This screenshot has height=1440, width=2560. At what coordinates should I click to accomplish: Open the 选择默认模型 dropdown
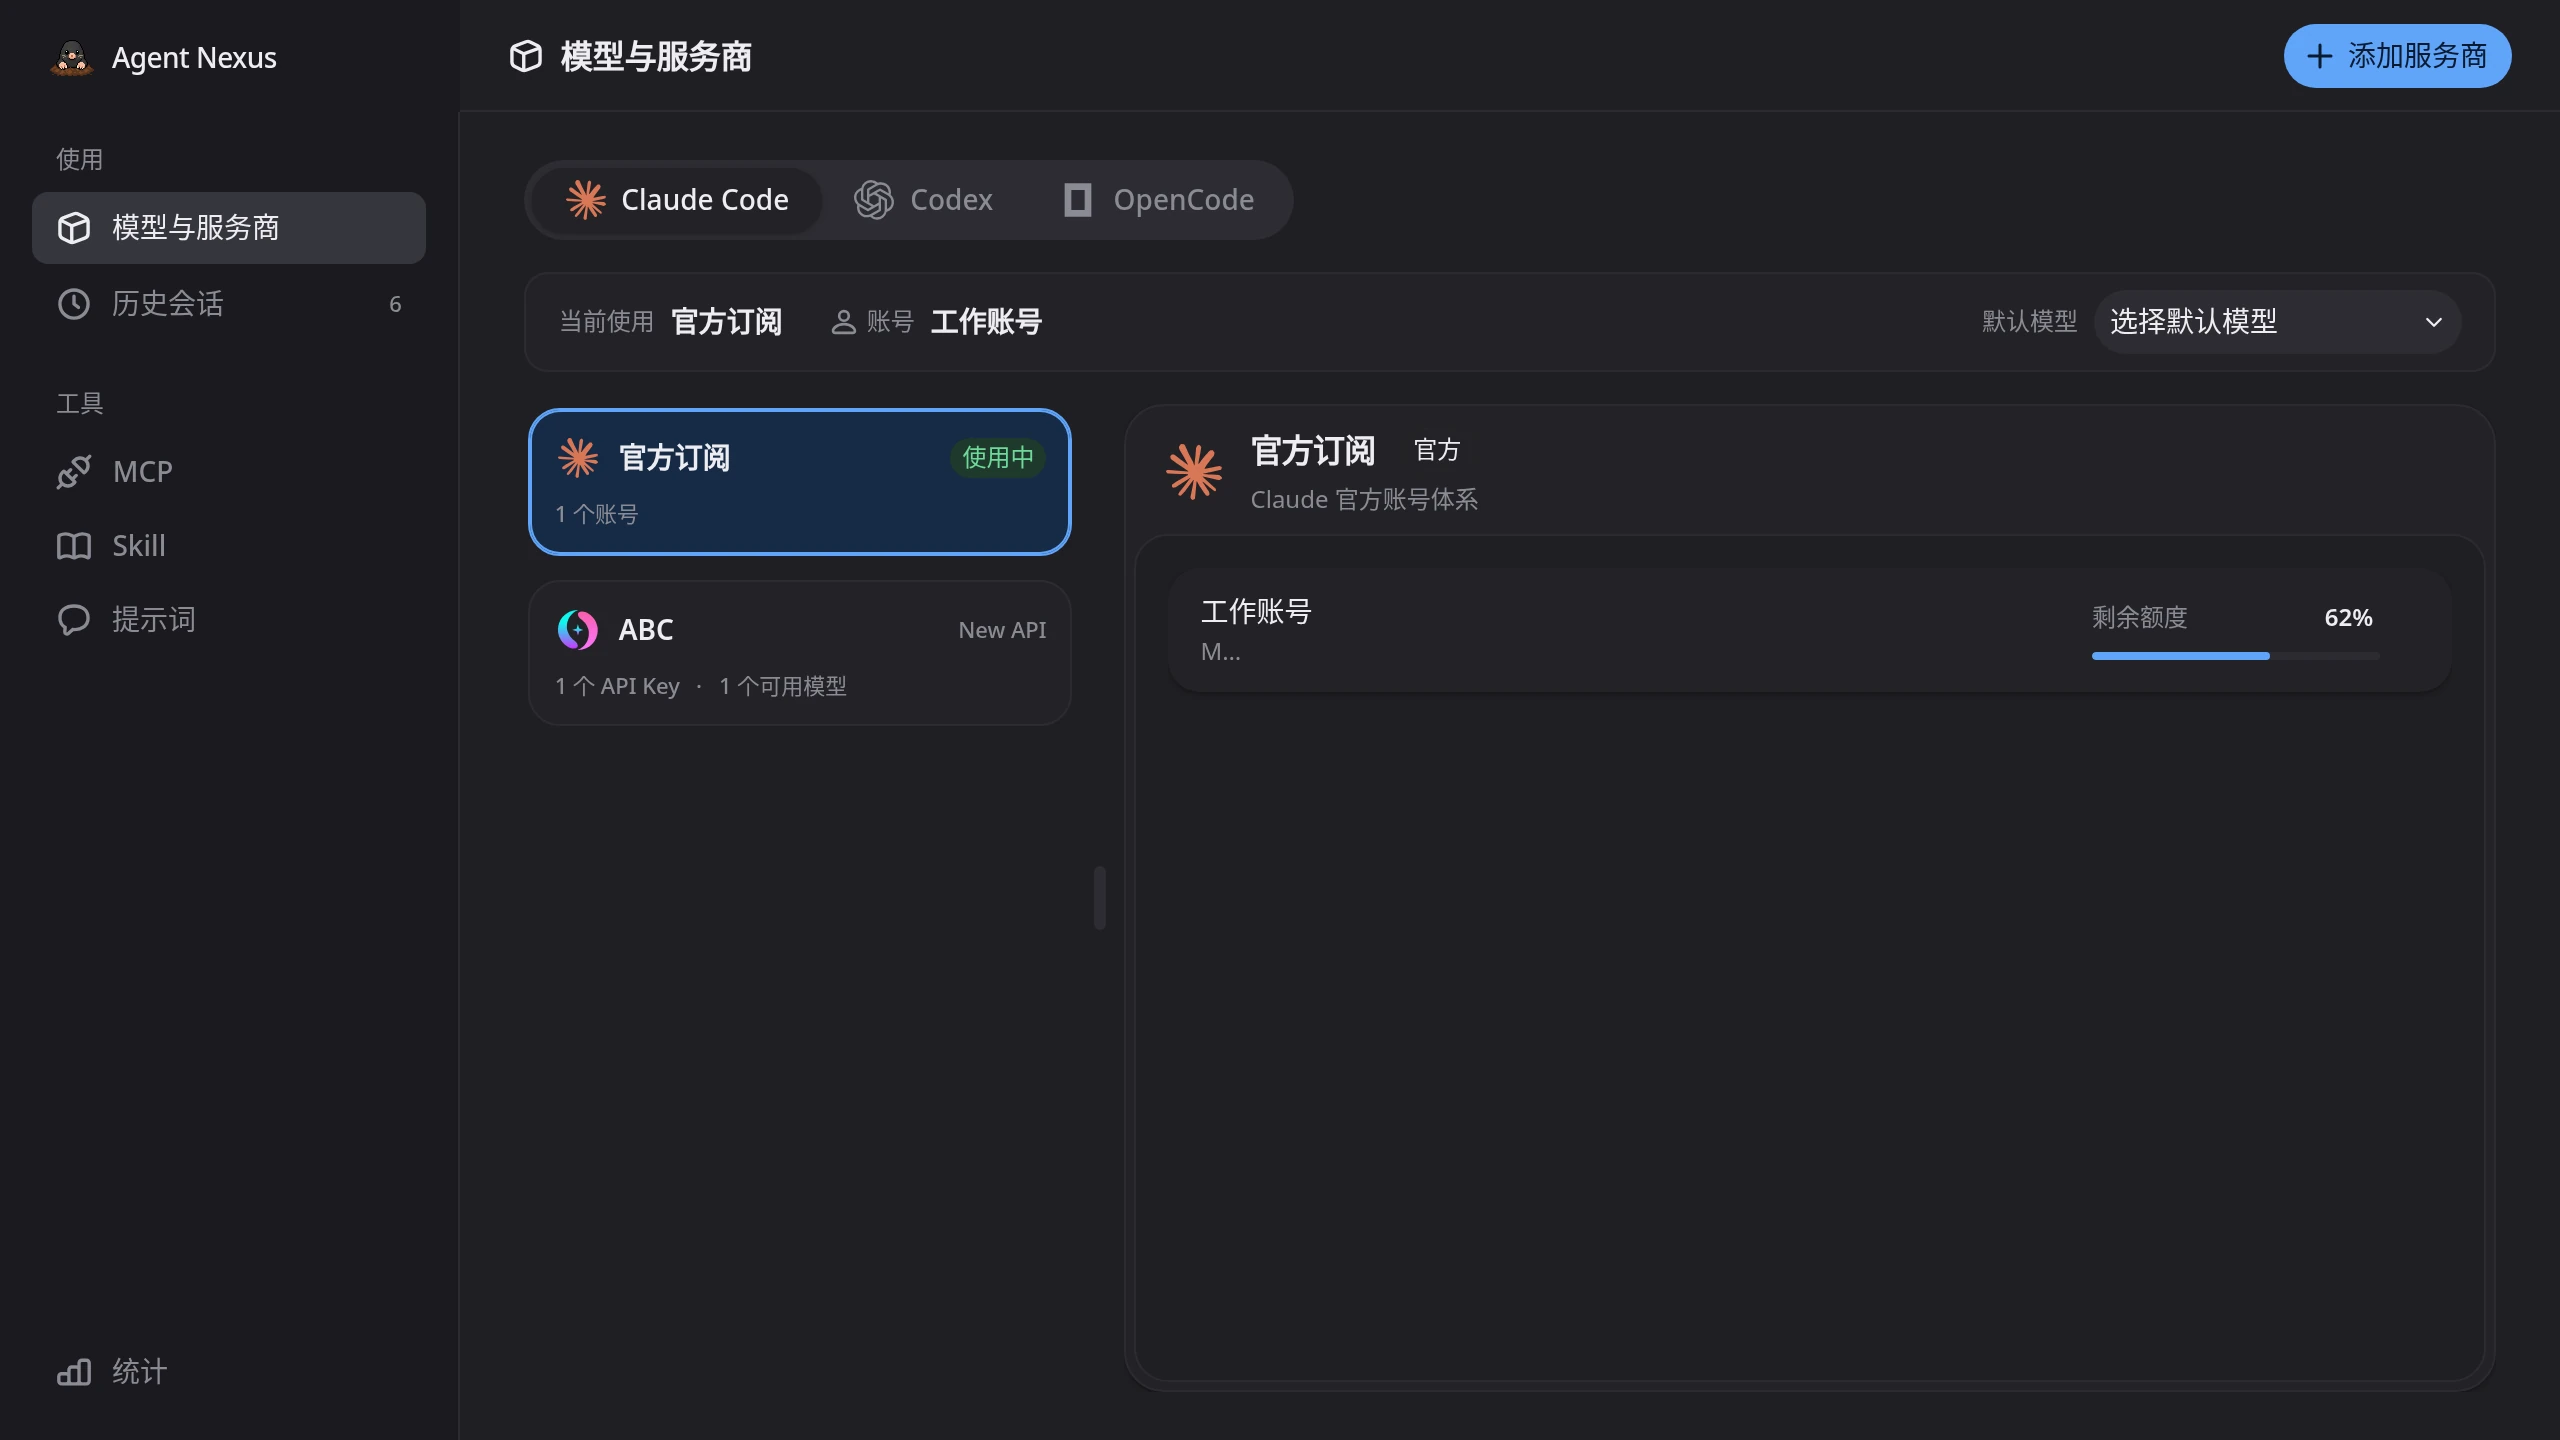tap(2277, 322)
